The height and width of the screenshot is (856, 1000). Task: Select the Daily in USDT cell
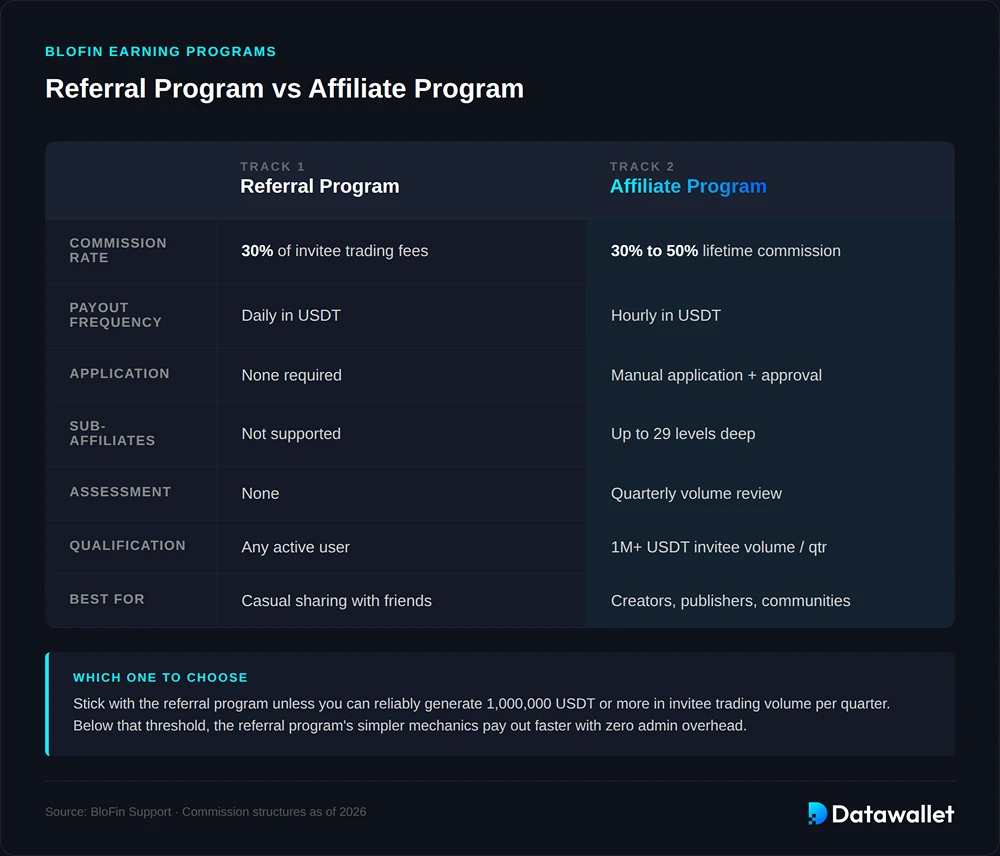[x=290, y=315]
